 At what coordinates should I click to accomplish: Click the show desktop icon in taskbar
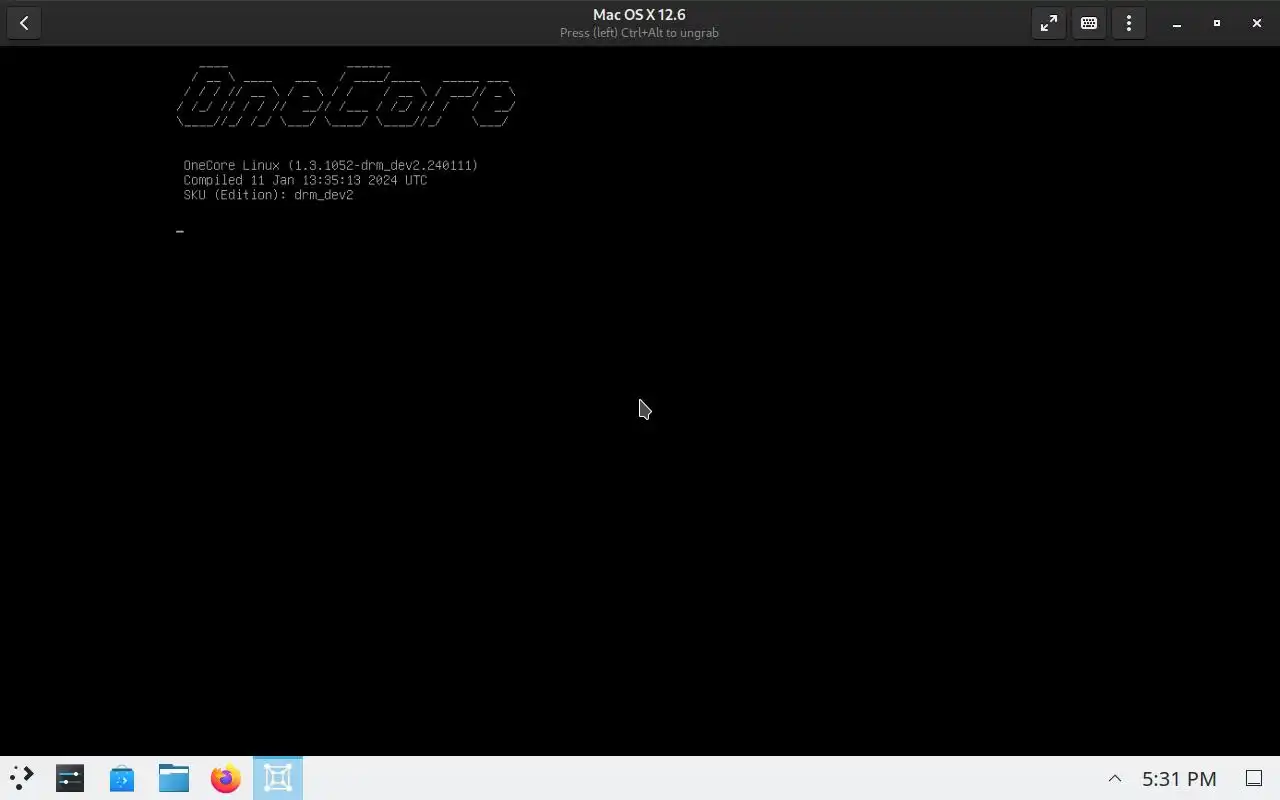pyautogui.click(x=1254, y=778)
